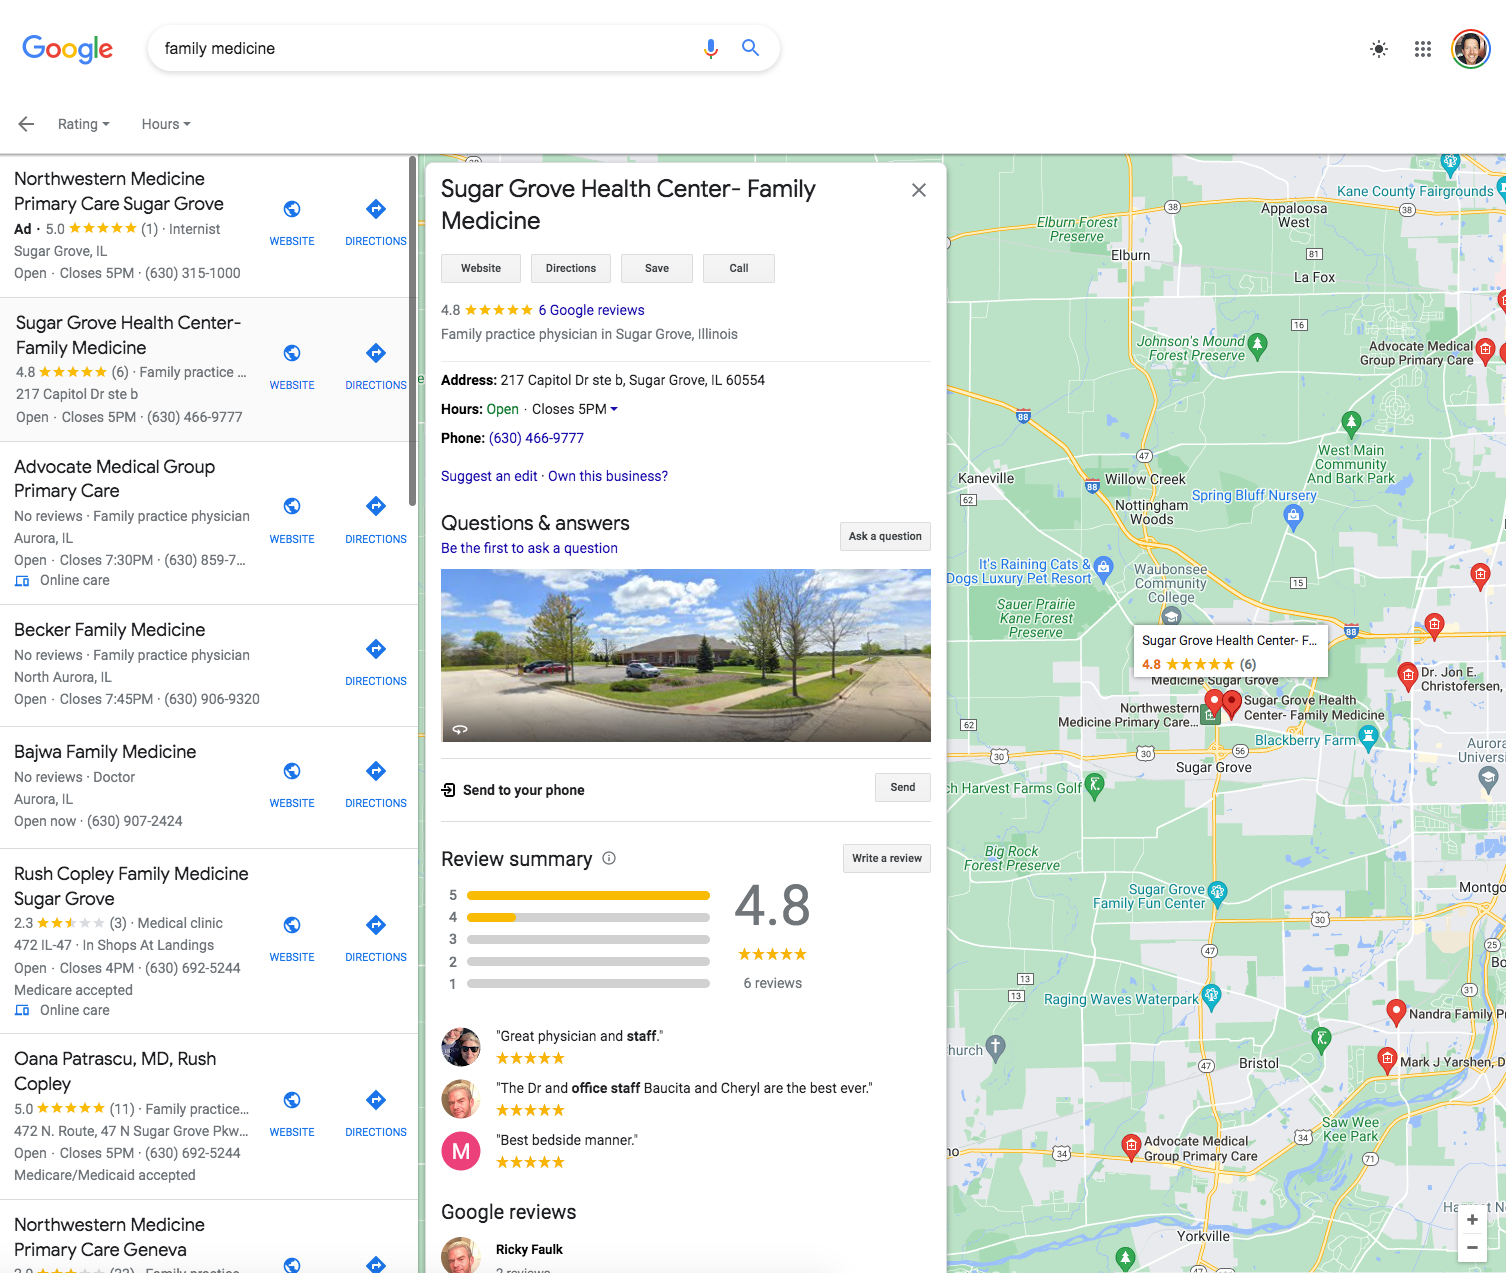Open the Hours filter dropdown
Screen dimensions: 1506x1273
[166, 124]
